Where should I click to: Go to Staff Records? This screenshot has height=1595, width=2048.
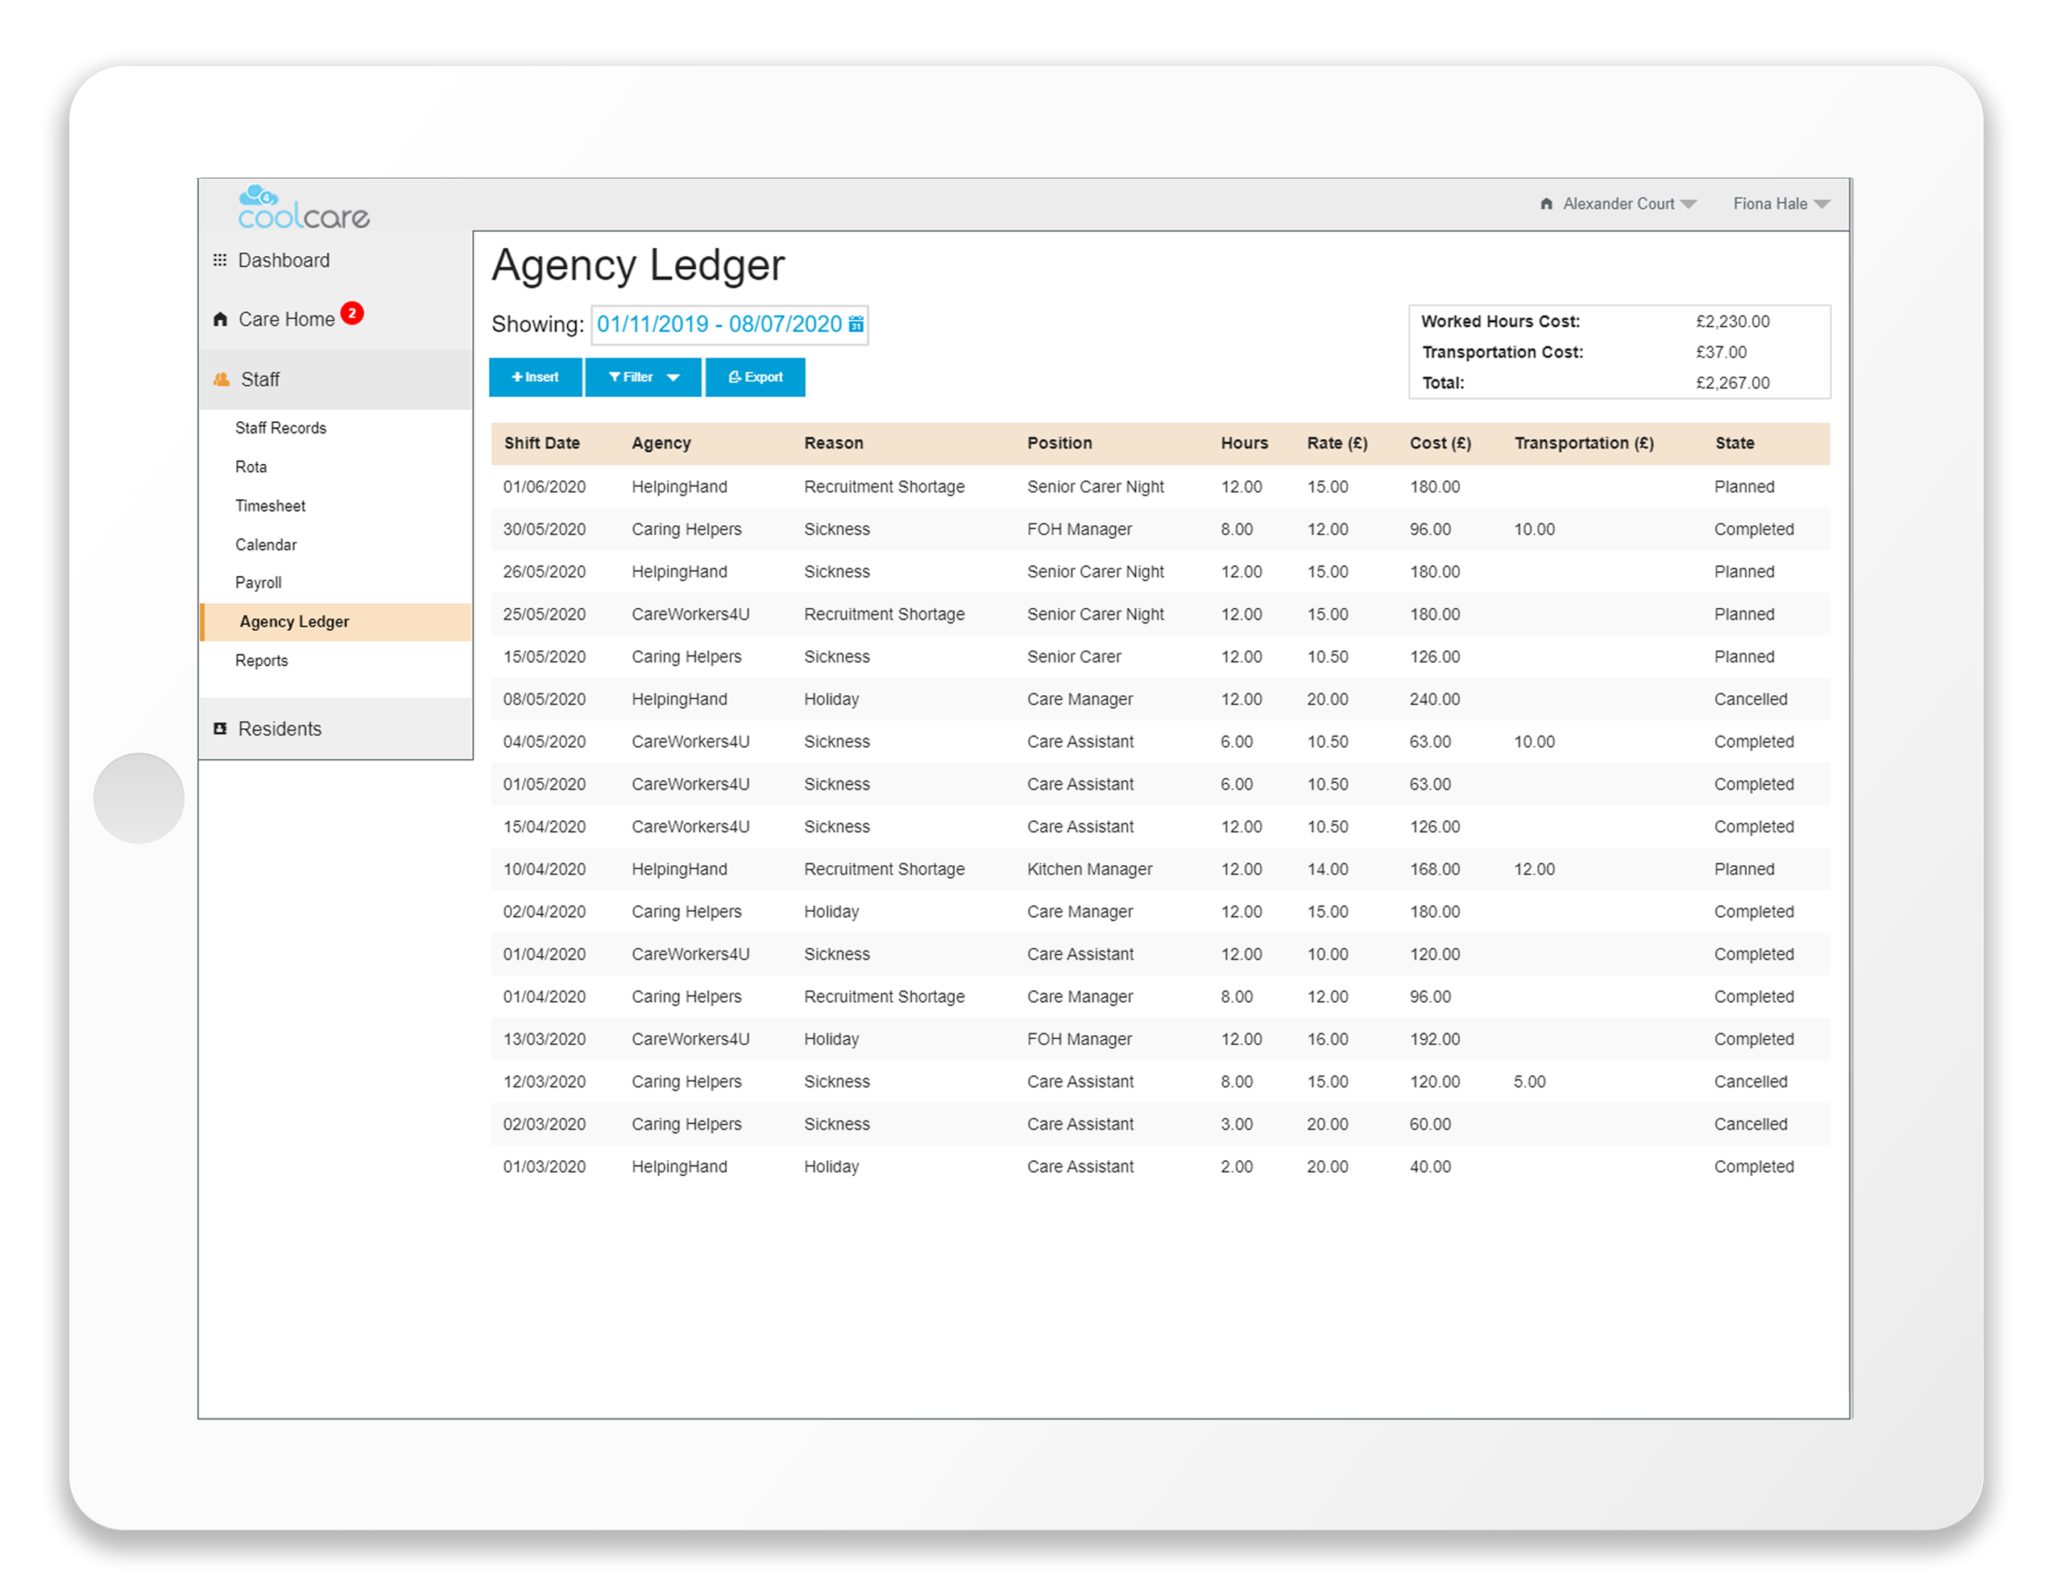point(280,427)
